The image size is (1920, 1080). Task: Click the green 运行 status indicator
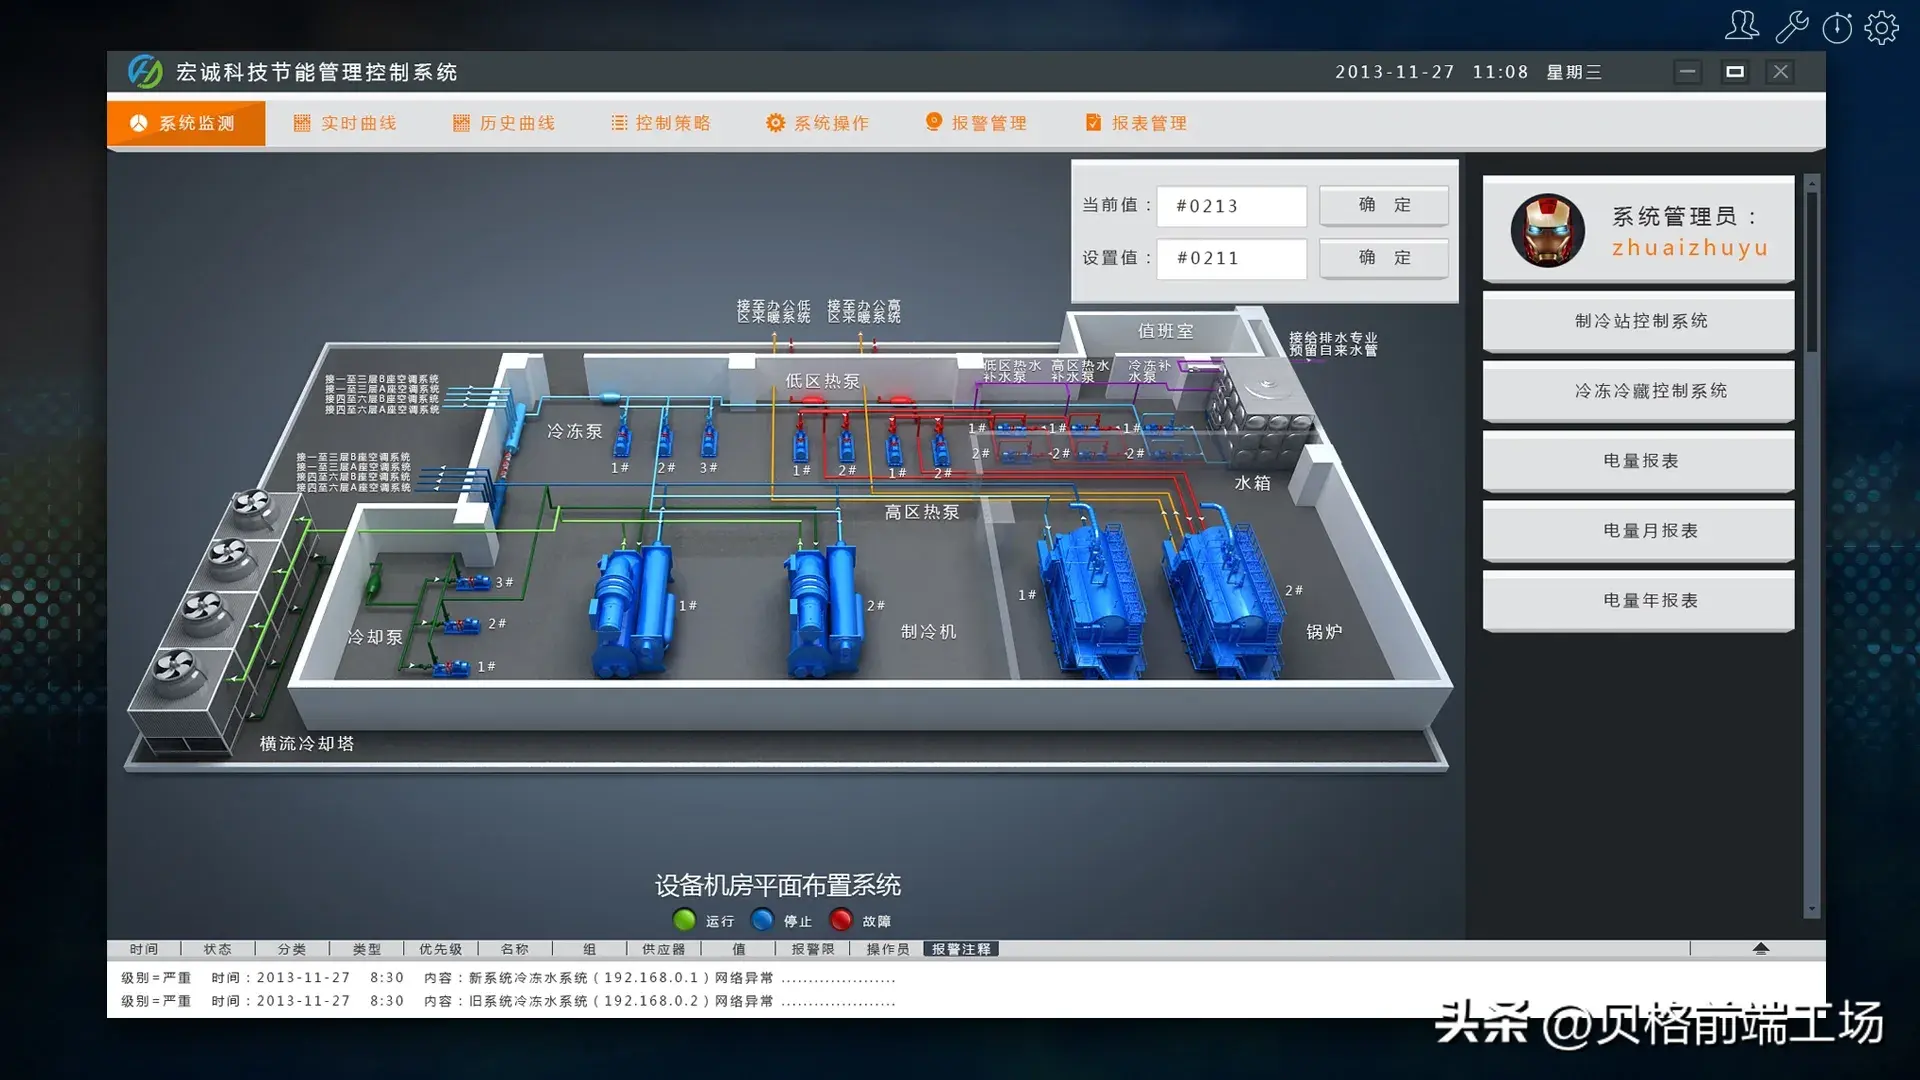click(x=685, y=920)
